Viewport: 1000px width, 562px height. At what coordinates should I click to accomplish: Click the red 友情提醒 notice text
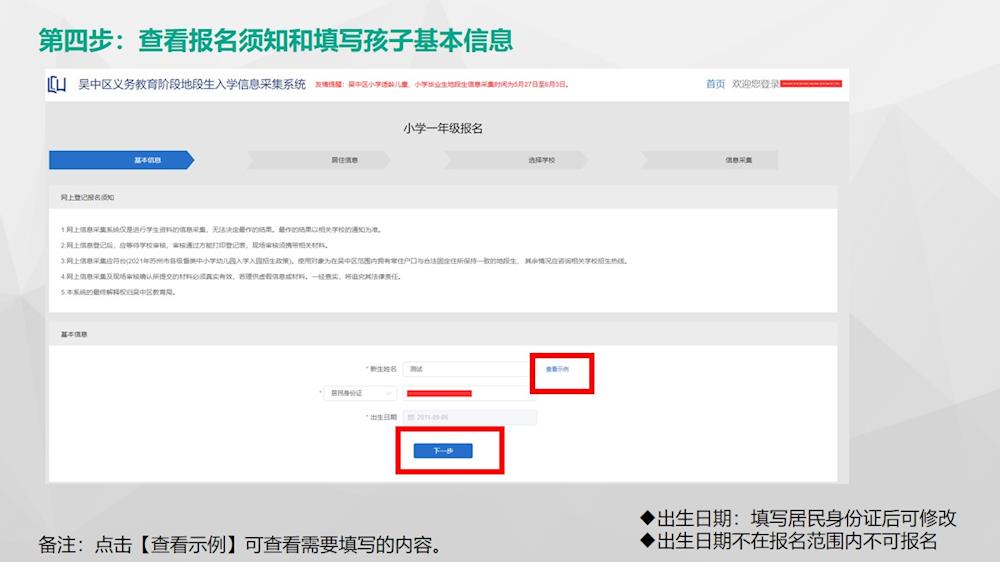tap(441, 84)
